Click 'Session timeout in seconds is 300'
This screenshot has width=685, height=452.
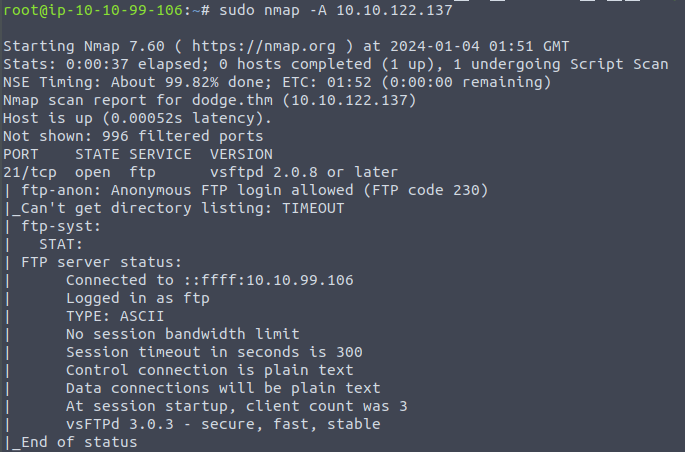(x=213, y=352)
